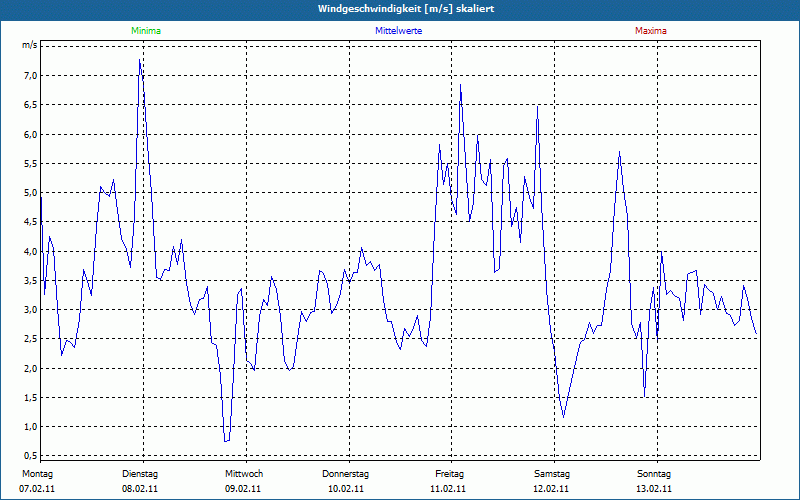Click the date 10.02.11
The width and height of the screenshot is (800, 500).
pyautogui.click(x=346, y=489)
